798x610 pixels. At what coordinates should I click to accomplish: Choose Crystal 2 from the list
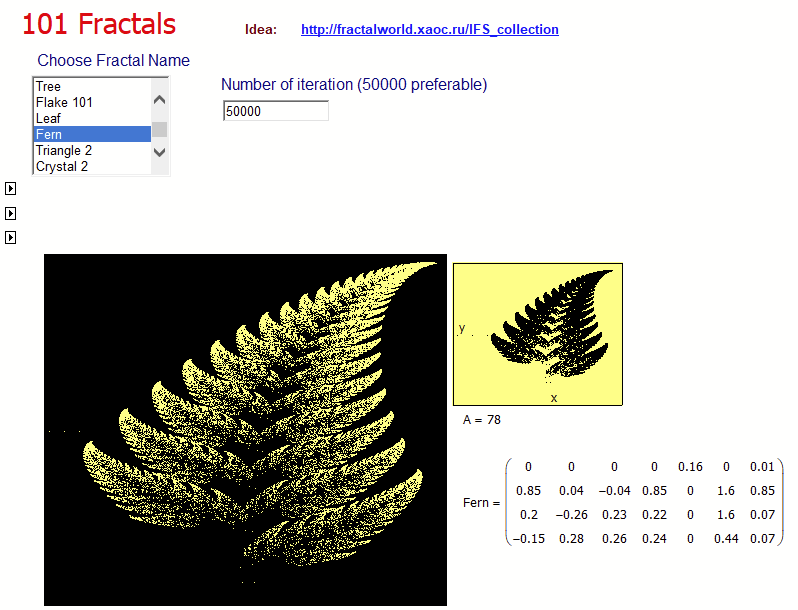pyautogui.click(x=92, y=166)
